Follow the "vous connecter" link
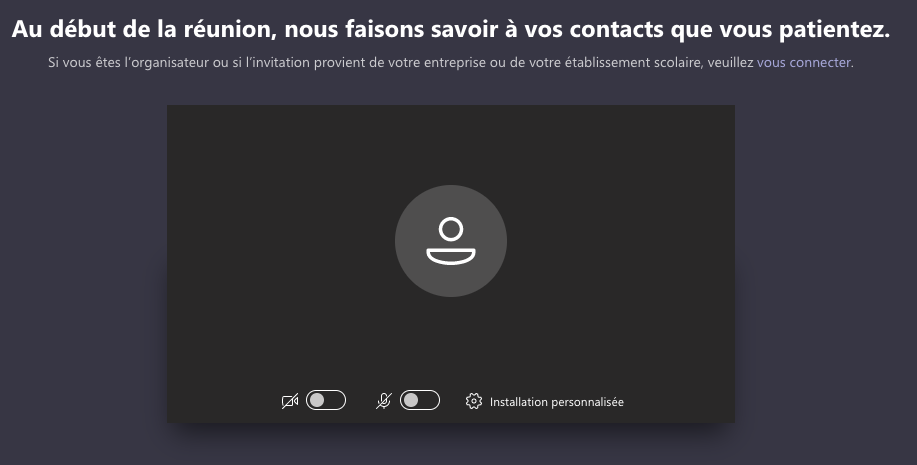This screenshot has height=465, width=917. point(804,62)
